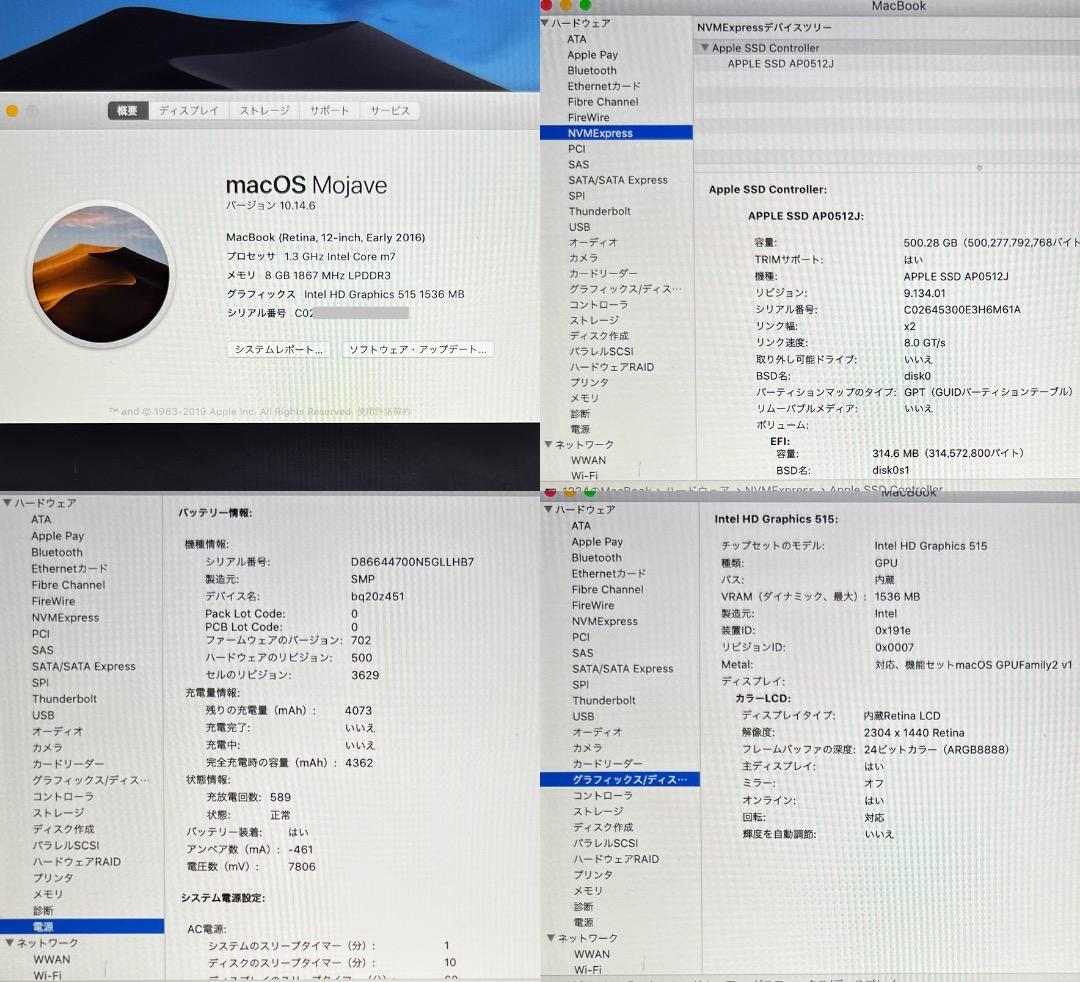
Task: Select WWAN under the network section
Action: [x=588, y=460]
